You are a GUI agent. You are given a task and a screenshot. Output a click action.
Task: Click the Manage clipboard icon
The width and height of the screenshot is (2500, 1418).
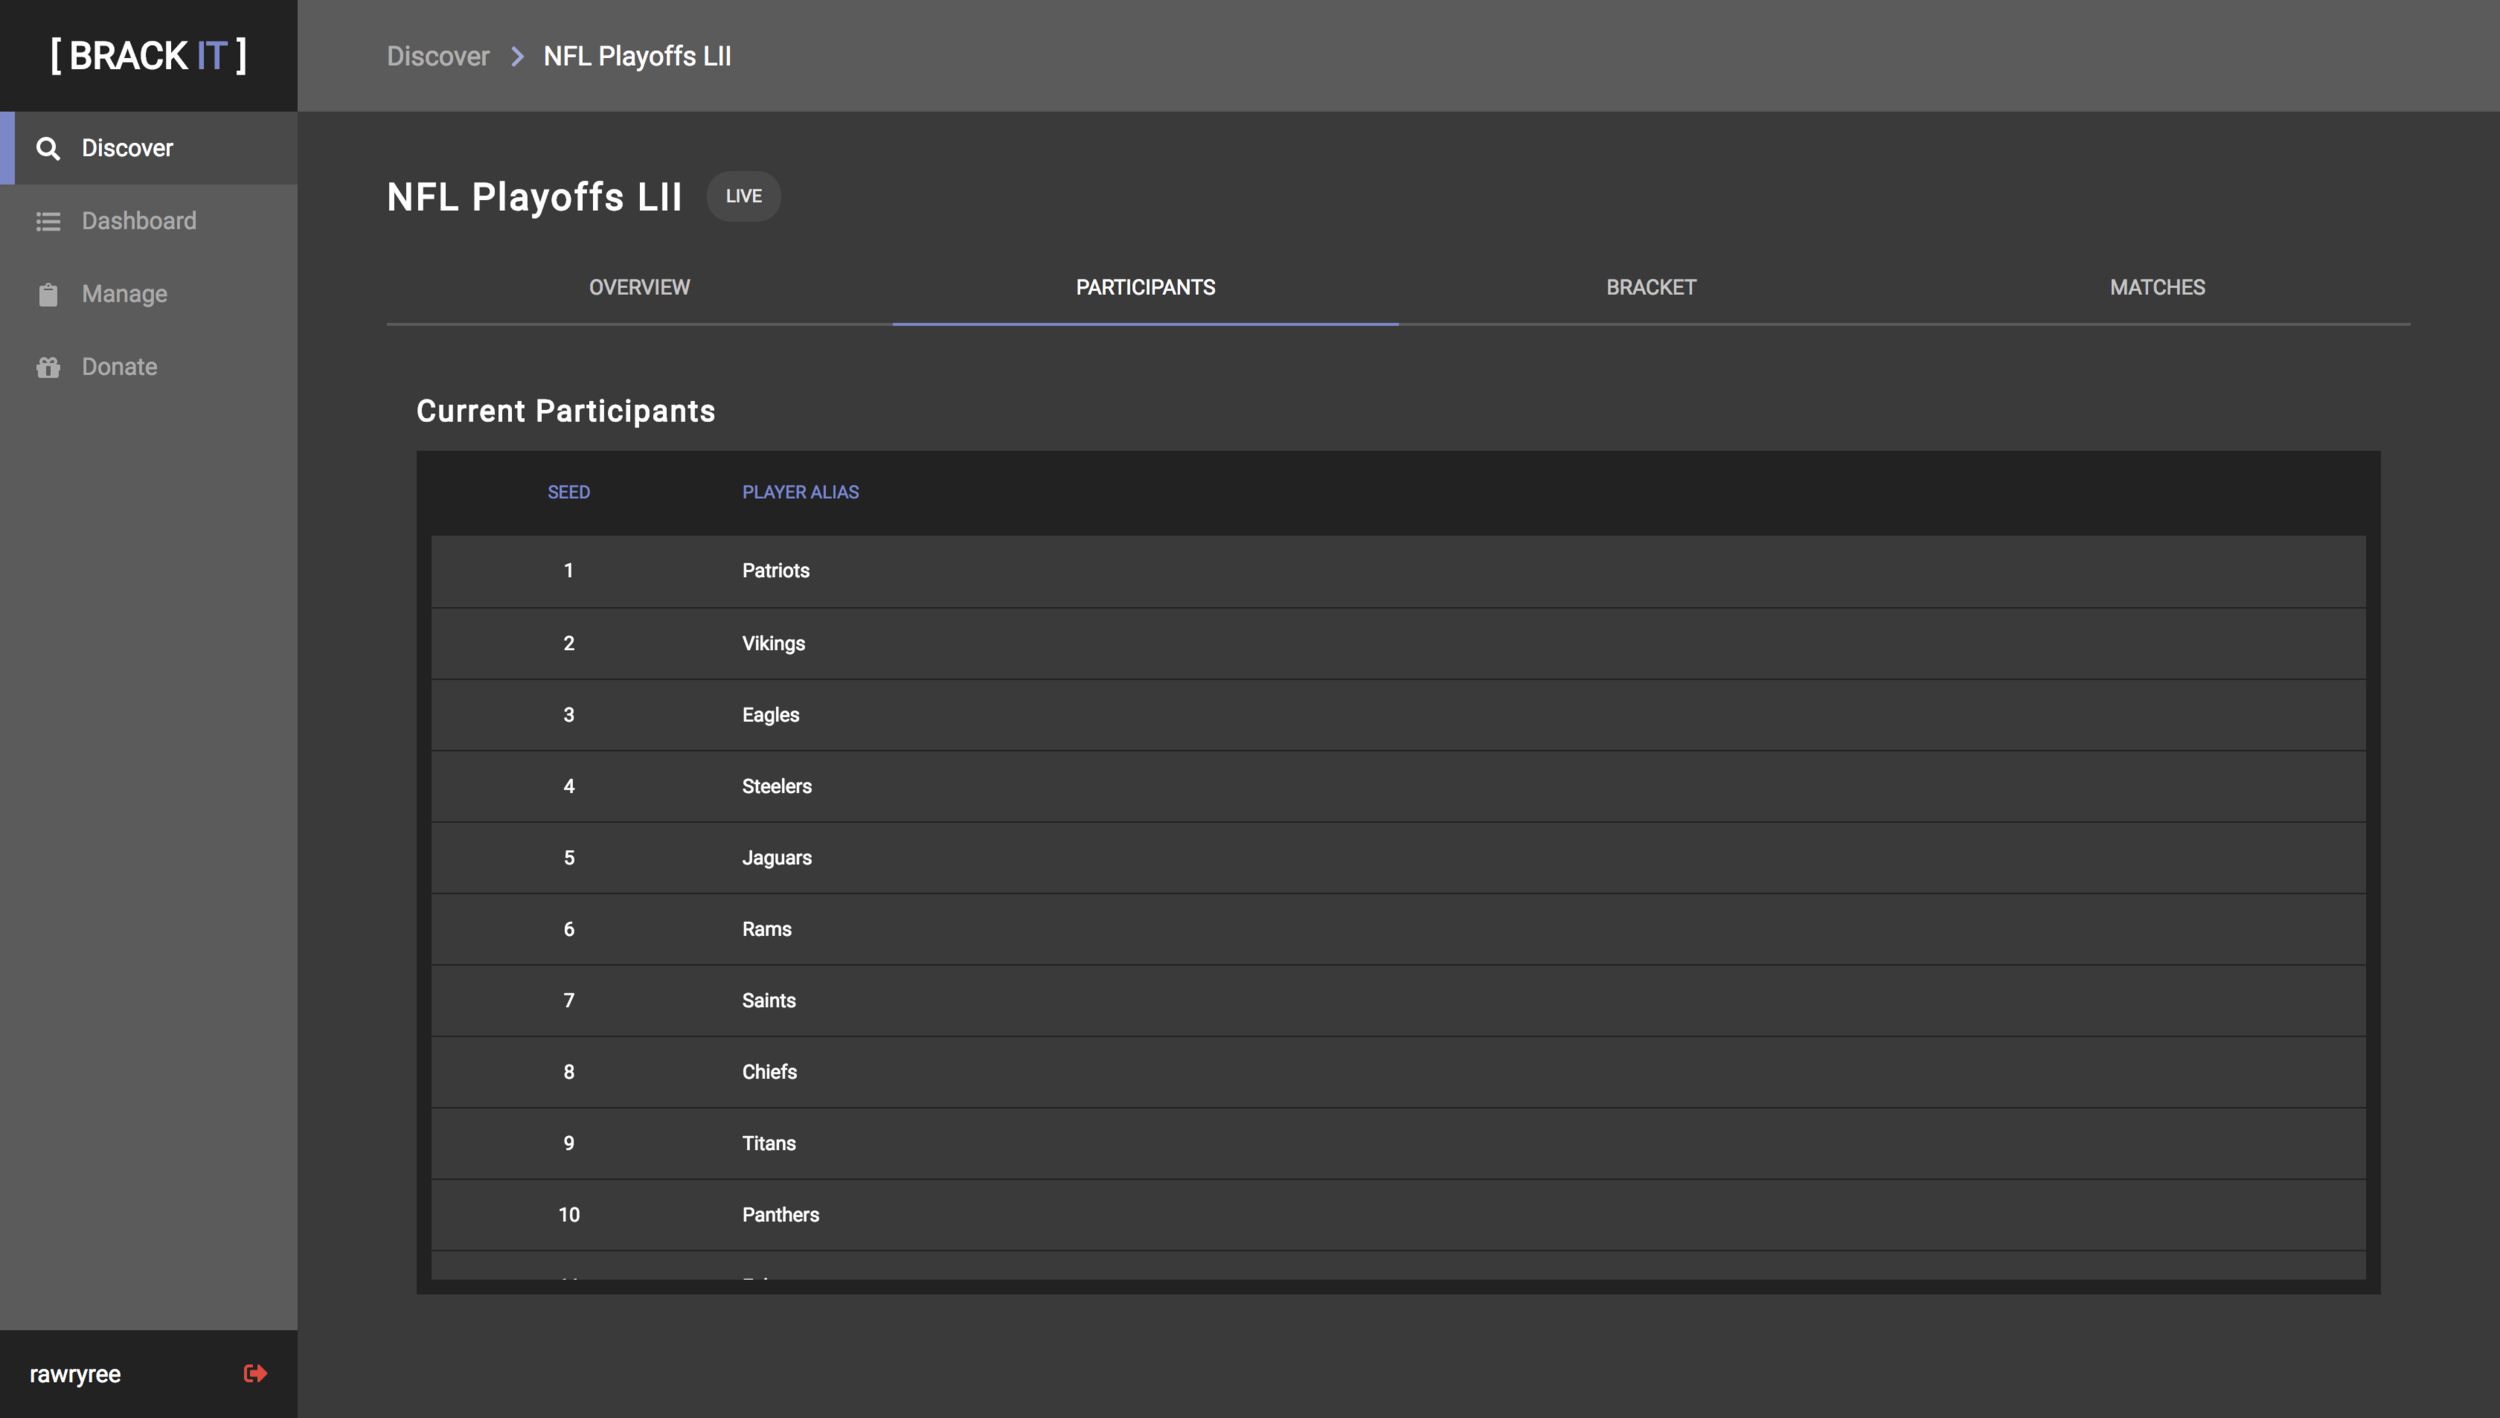click(48, 294)
